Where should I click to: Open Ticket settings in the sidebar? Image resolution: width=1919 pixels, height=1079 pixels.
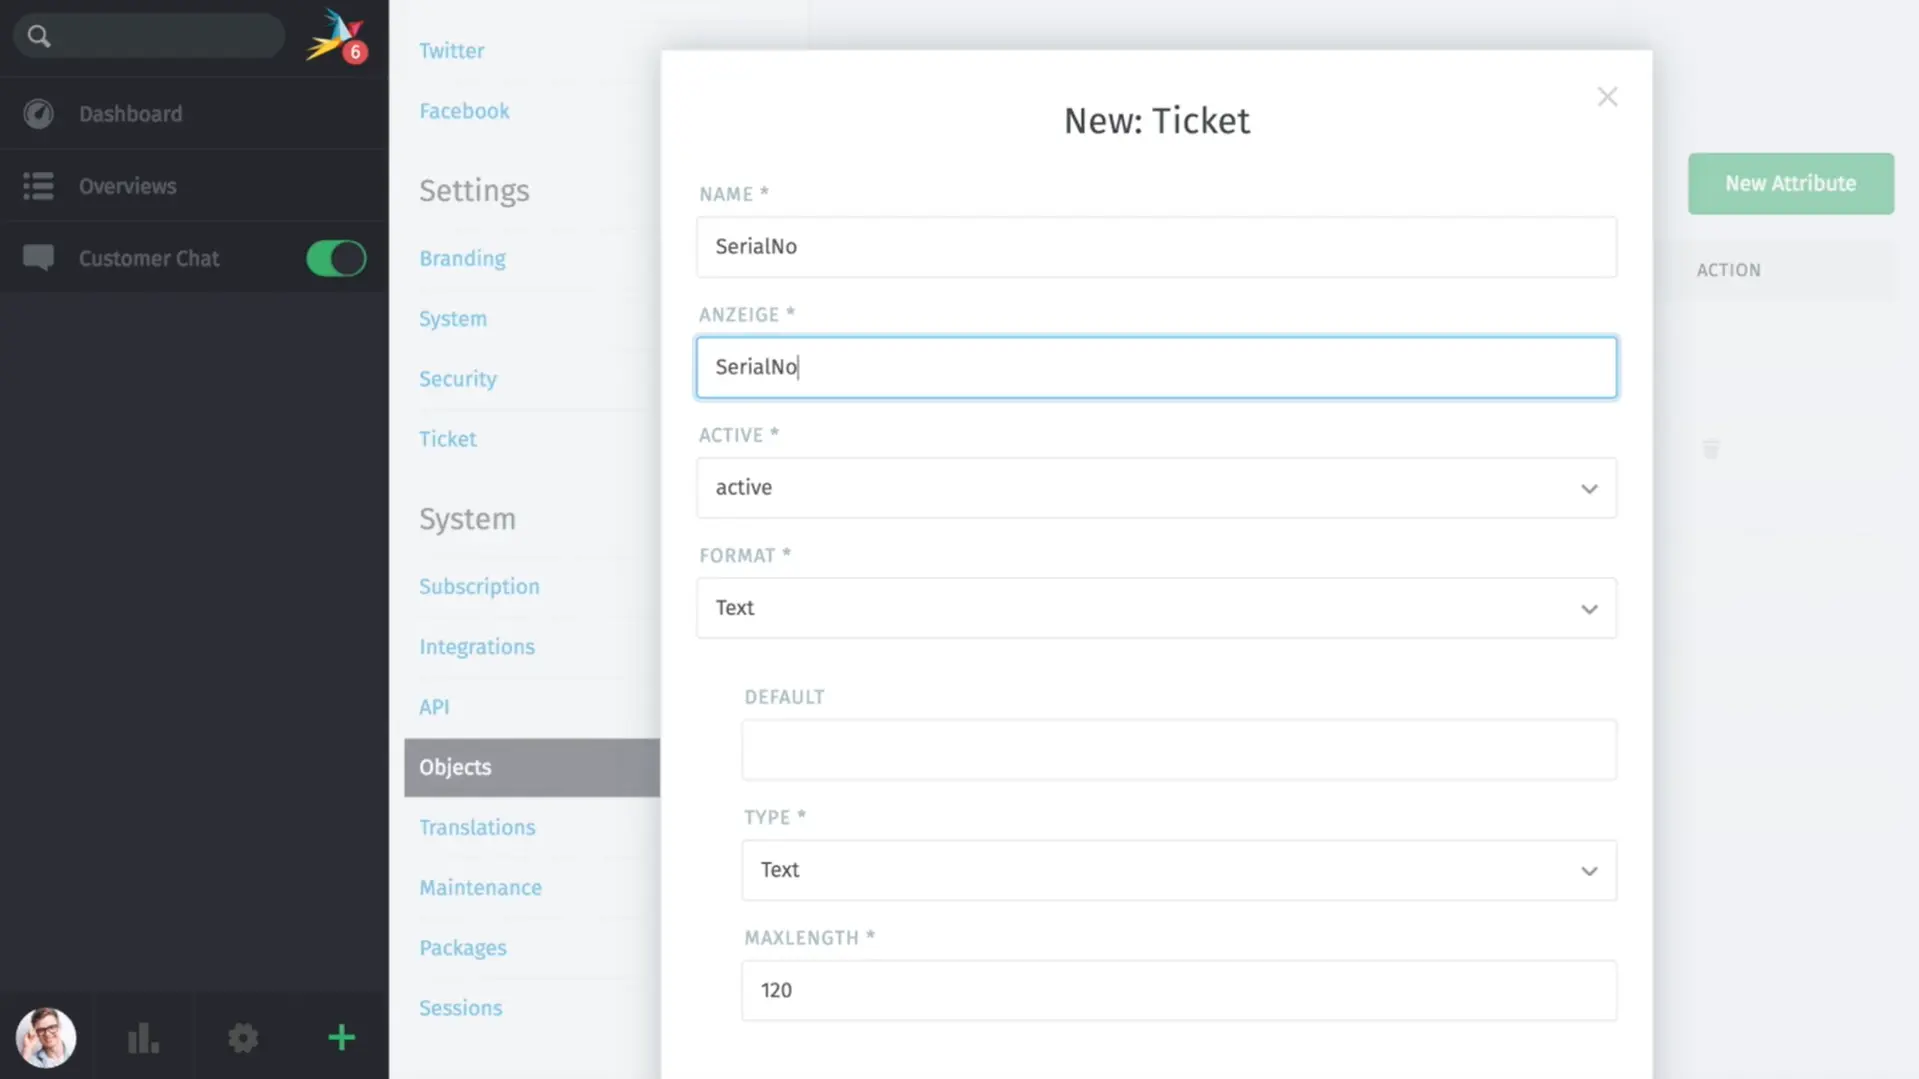coord(447,438)
